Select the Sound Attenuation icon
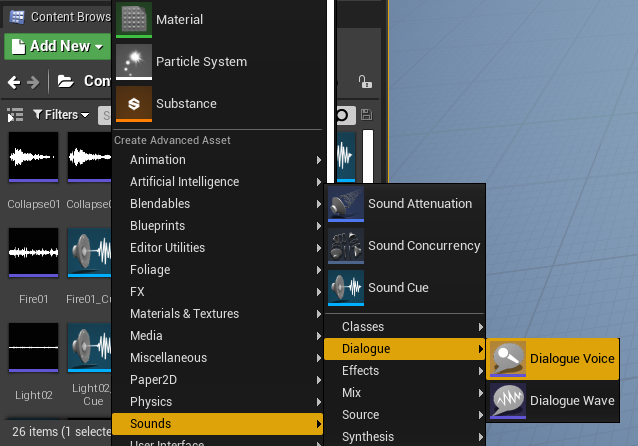The image size is (638, 446). click(x=346, y=203)
